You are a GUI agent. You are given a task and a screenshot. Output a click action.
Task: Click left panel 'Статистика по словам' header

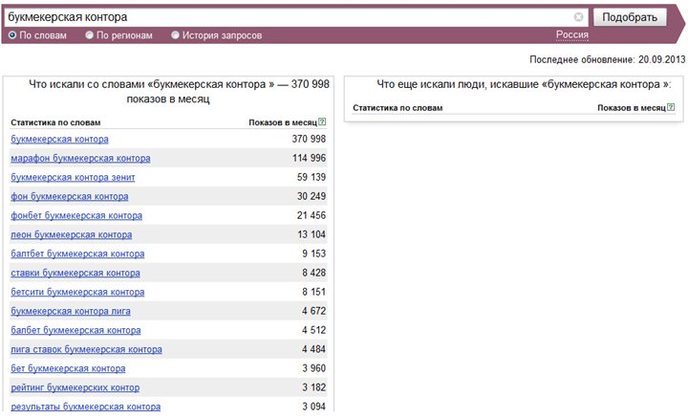(x=56, y=122)
